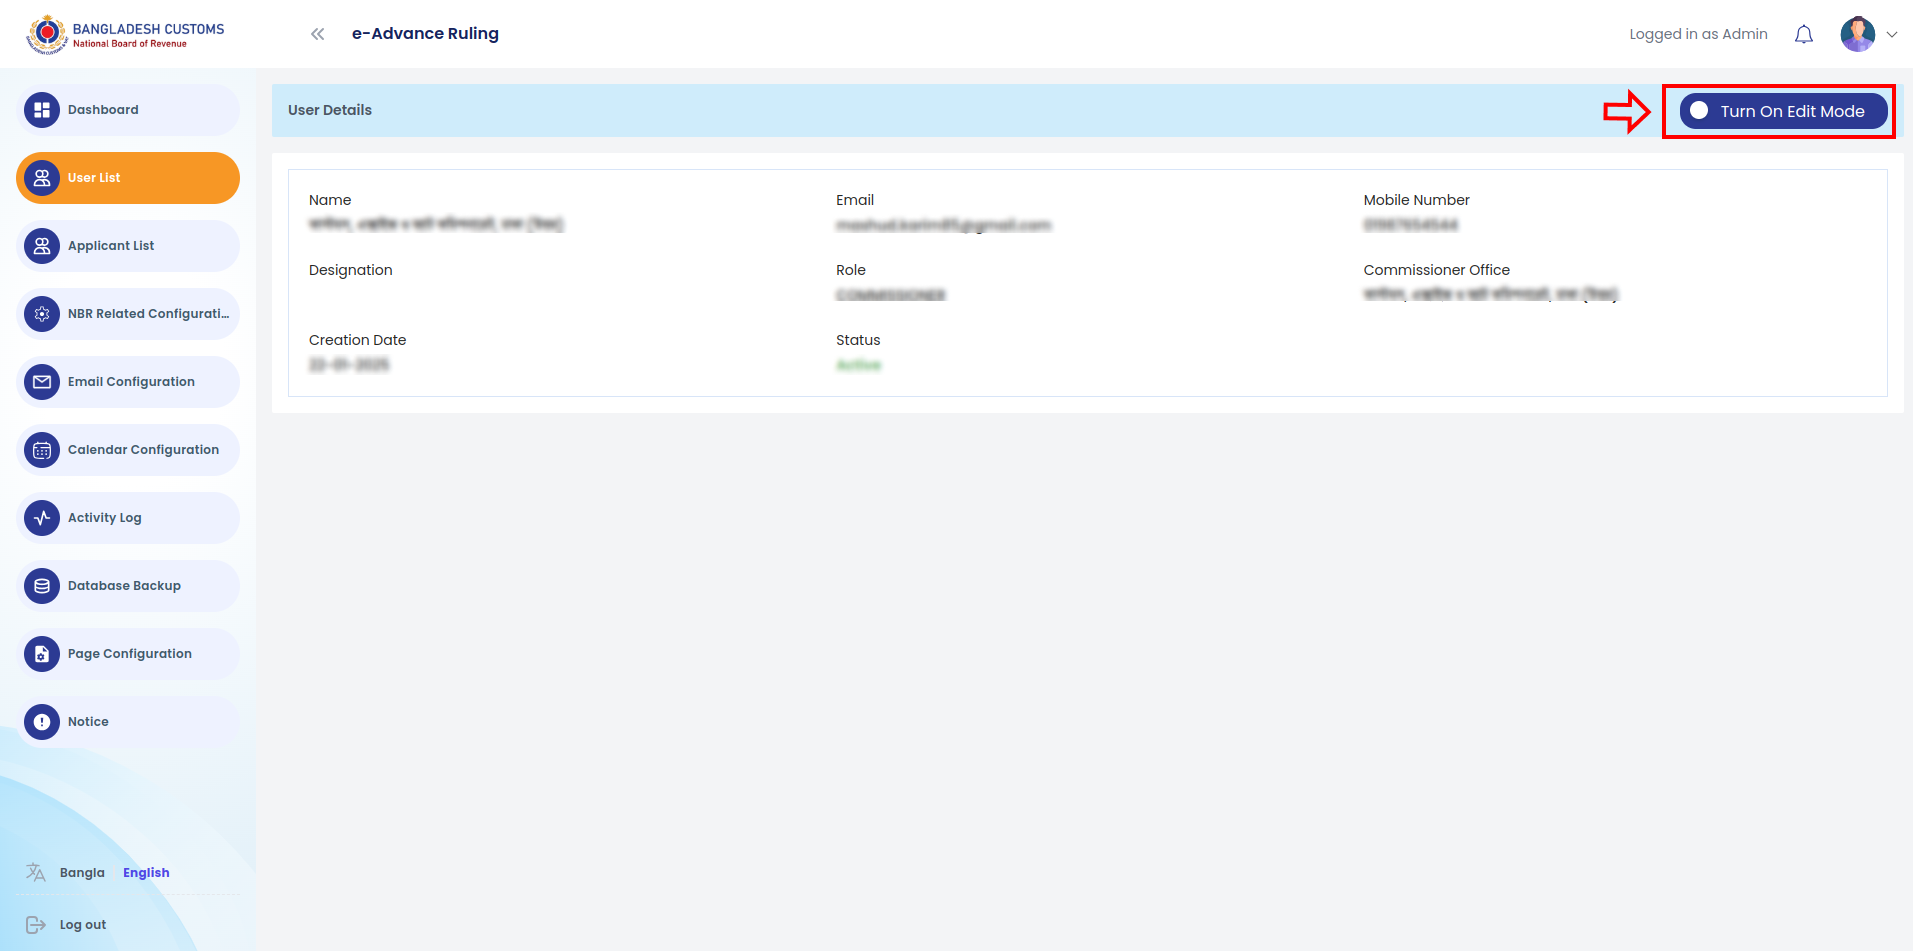Screen dimensions: 1913x951
Task: Click the Page Configuration document icon
Action: point(42,654)
